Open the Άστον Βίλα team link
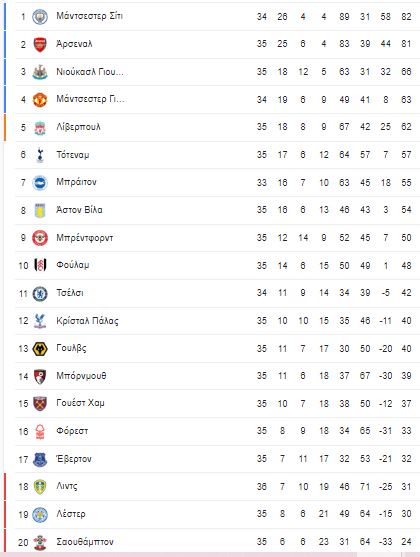The width and height of the screenshot is (420, 557). (79, 210)
